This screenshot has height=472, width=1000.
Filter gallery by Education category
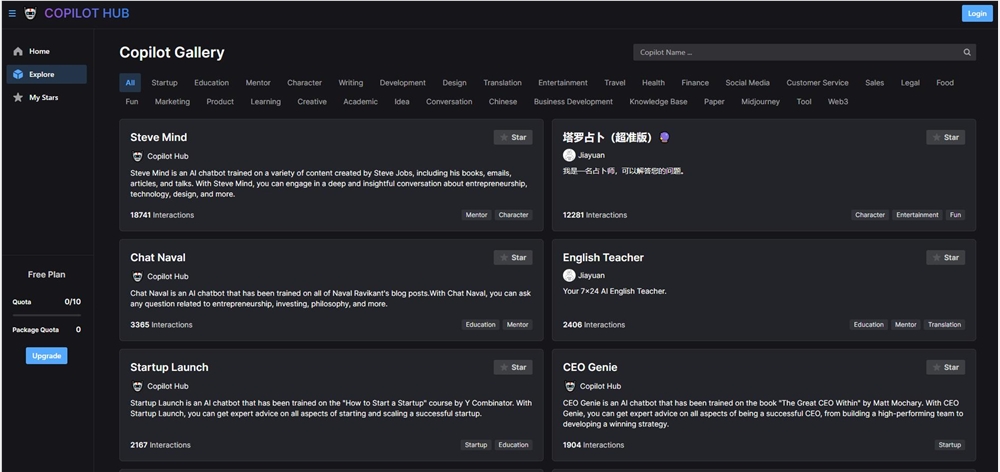[x=212, y=83]
